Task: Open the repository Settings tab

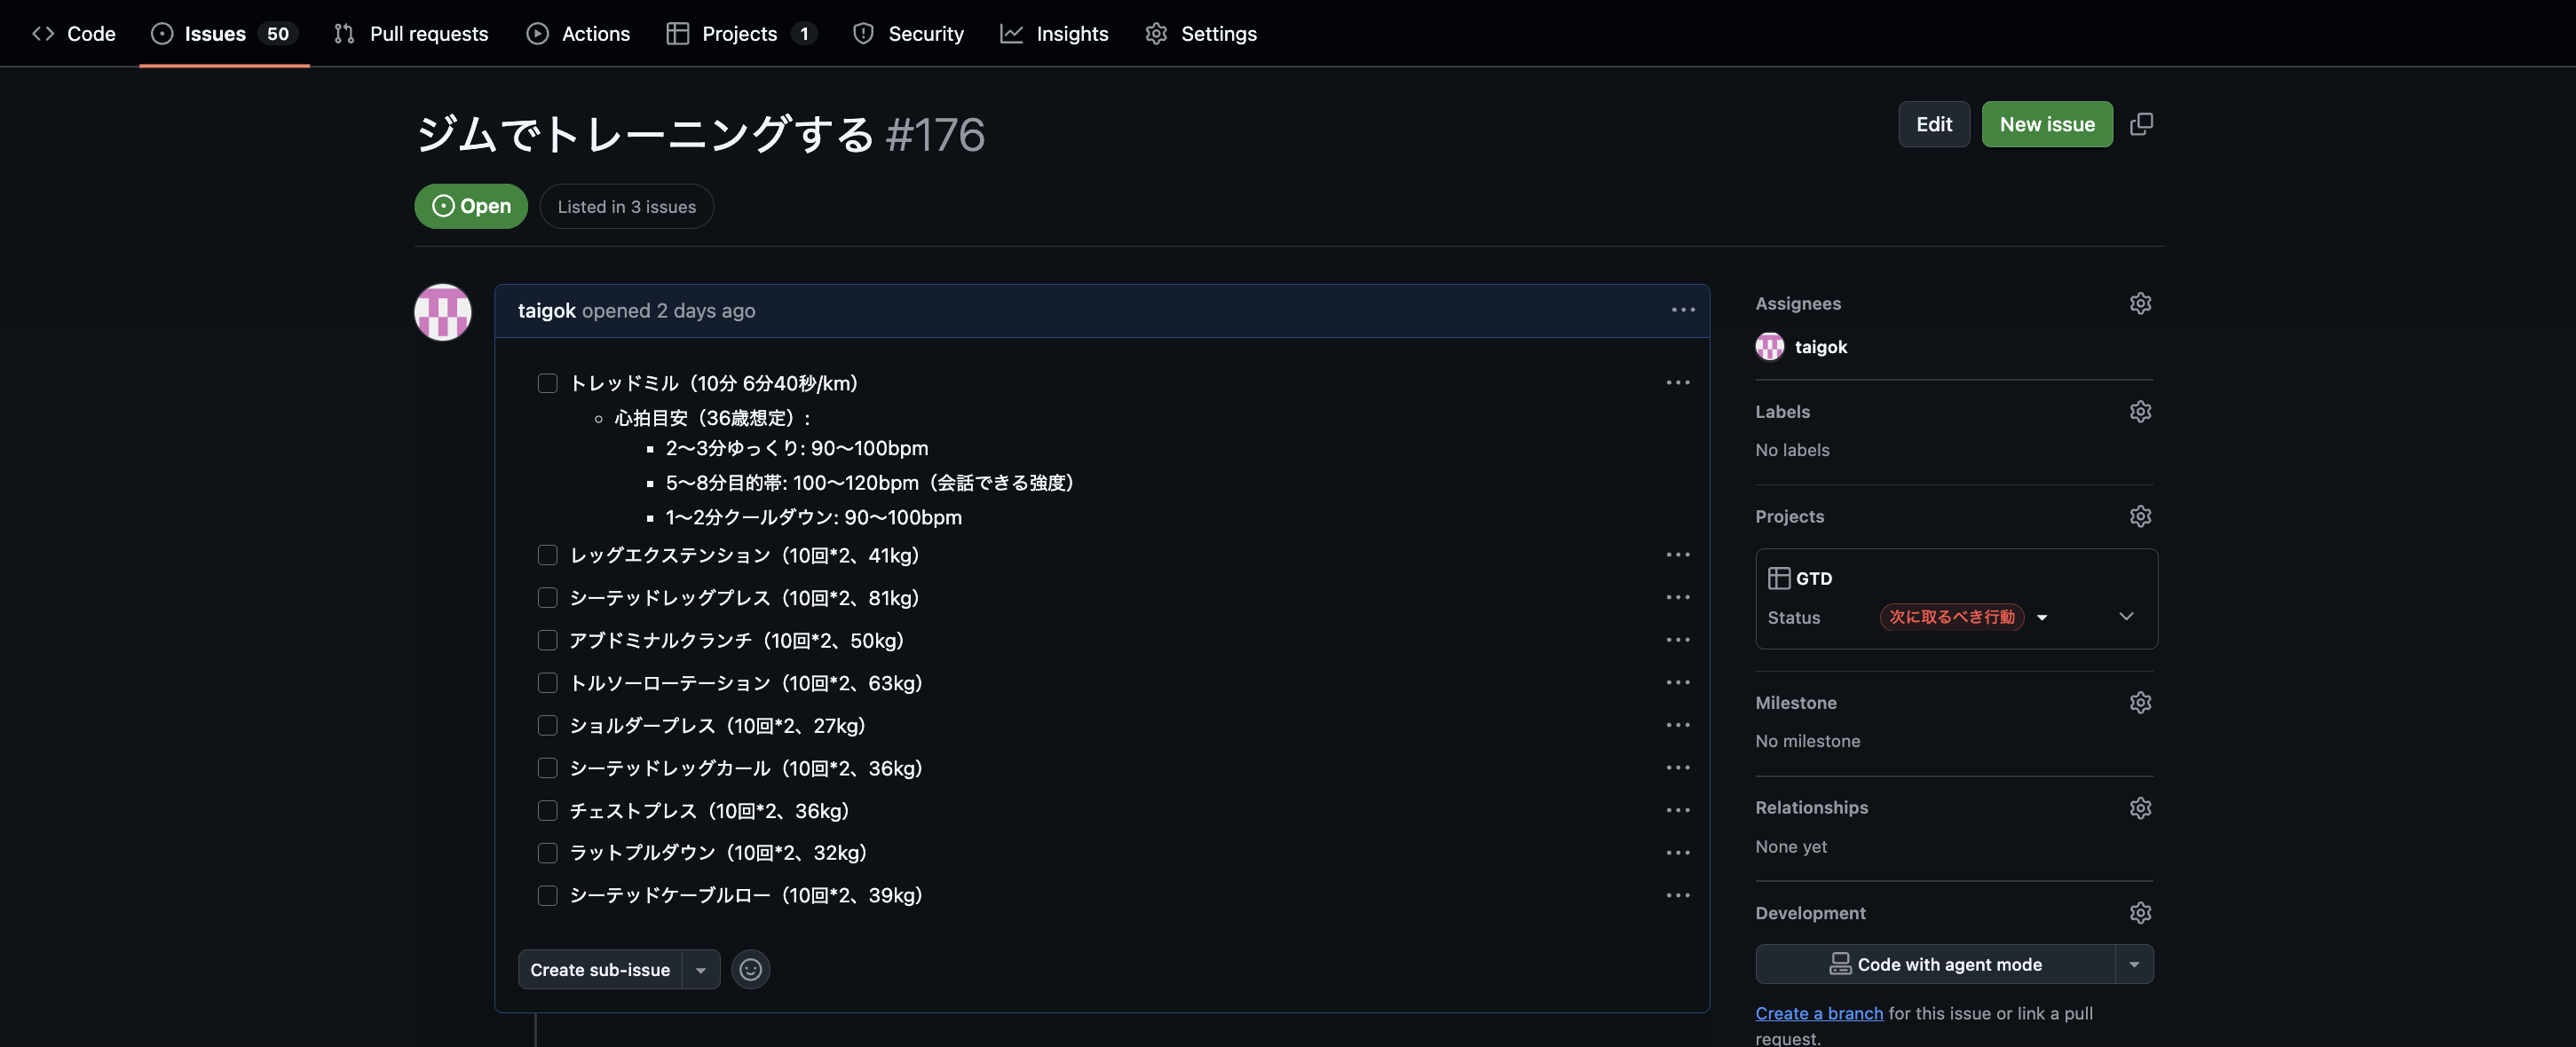Action: 1201,33
